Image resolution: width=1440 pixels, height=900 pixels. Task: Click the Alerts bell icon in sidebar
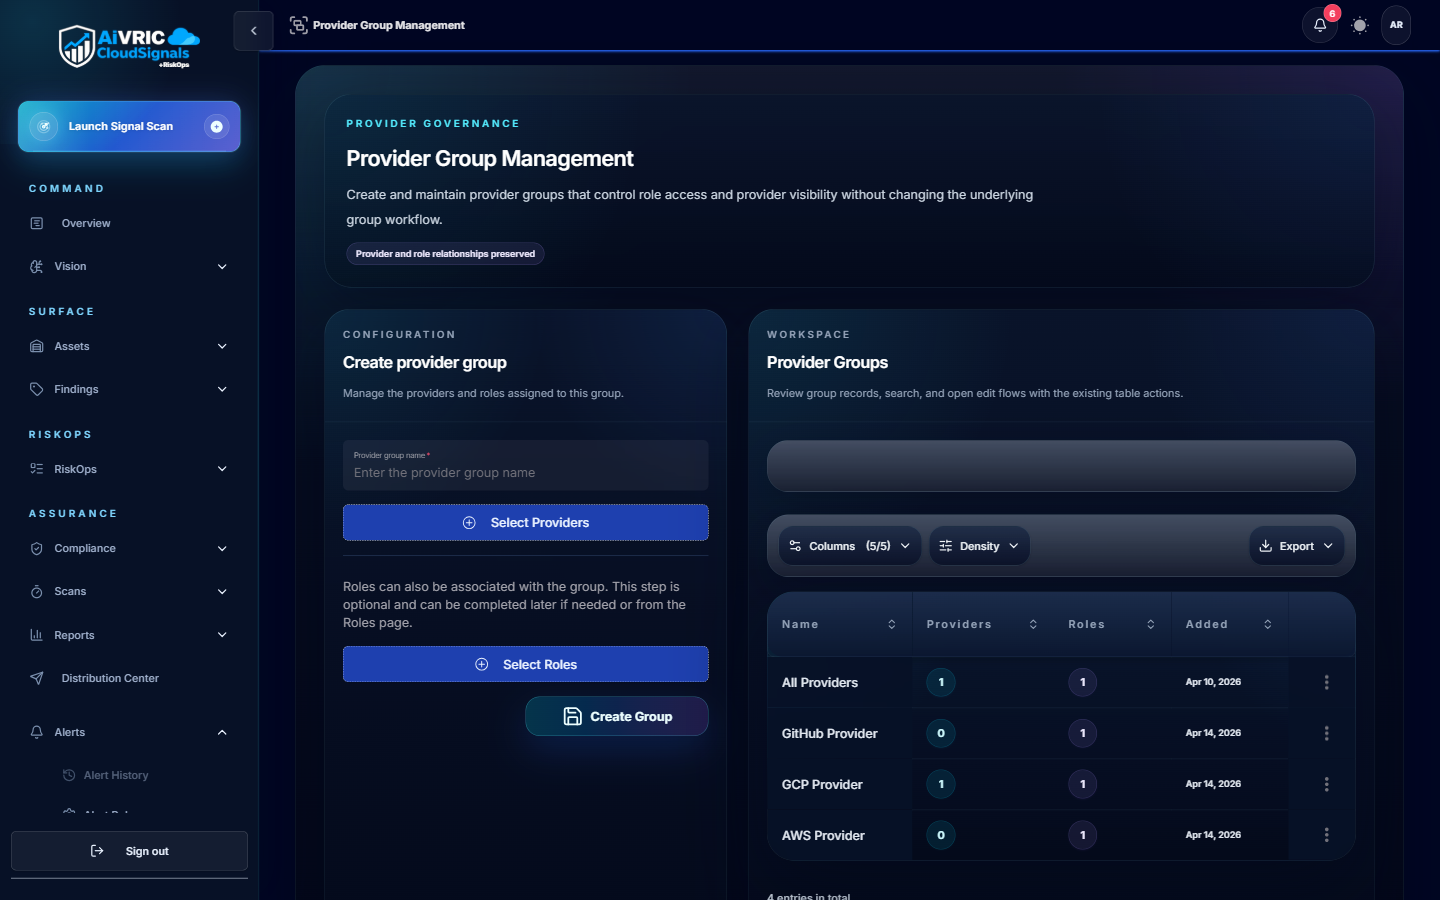[37, 732]
